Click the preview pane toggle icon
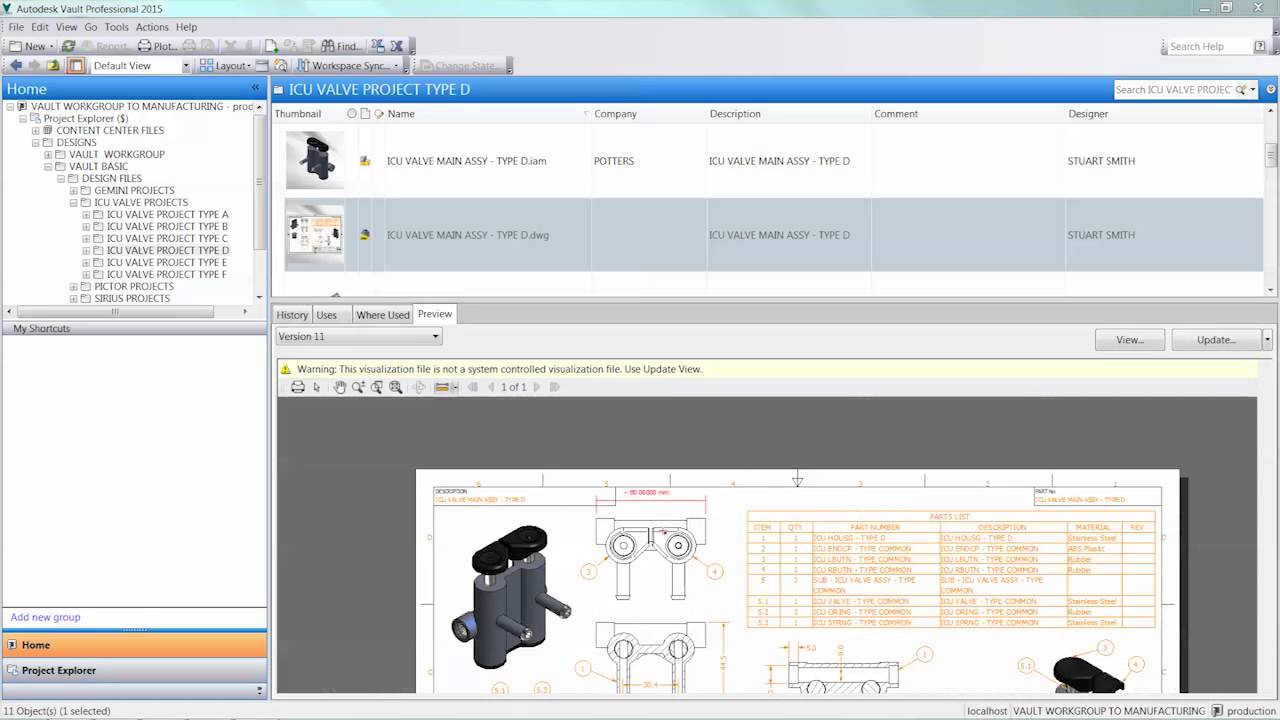Screen dimensions: 1280x720 coord(262,66)
